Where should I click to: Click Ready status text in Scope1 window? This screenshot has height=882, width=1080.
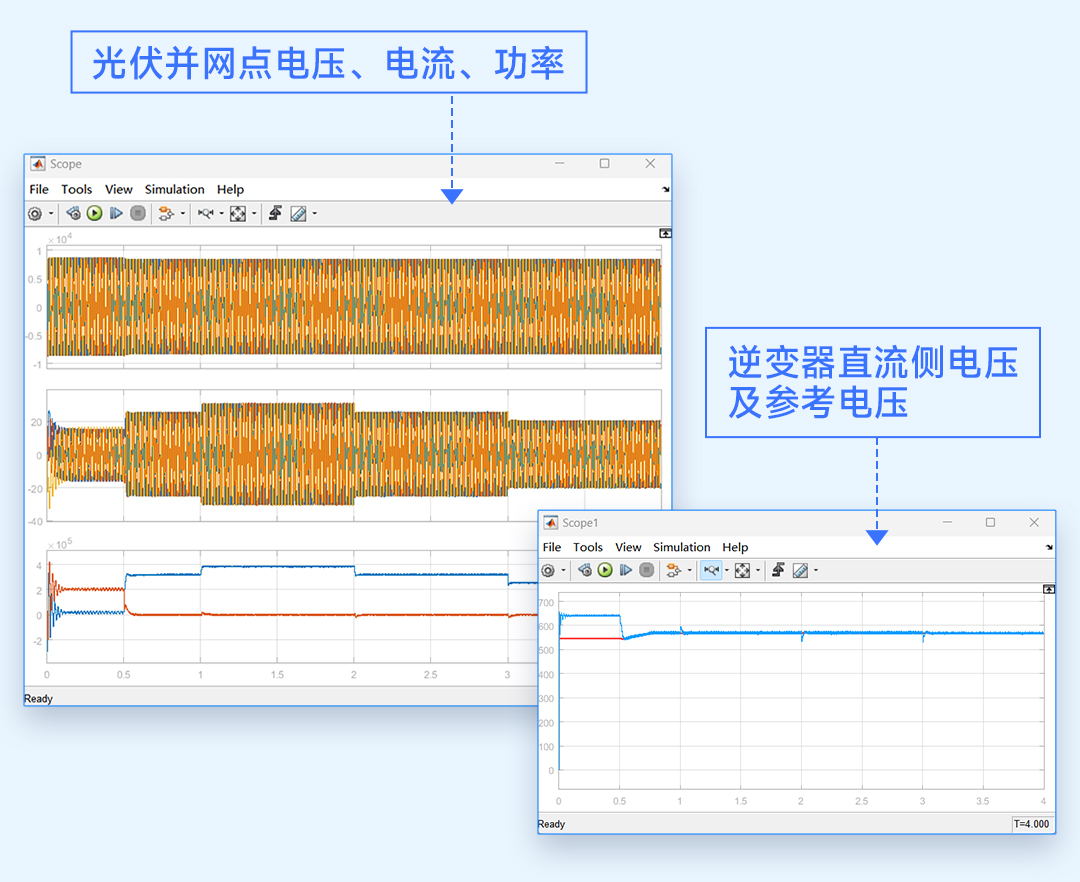tap(551, 824)
